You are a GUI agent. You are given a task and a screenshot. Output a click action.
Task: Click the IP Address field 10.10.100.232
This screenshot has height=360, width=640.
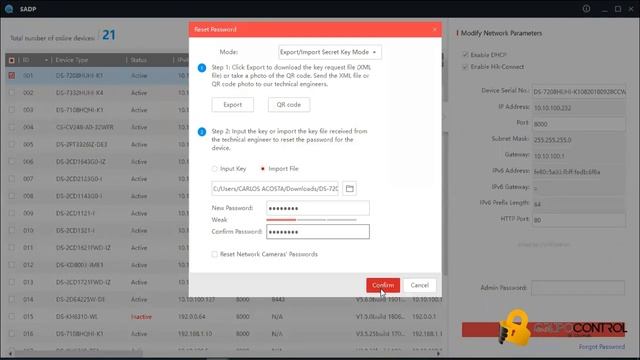(x=578, y=108)
